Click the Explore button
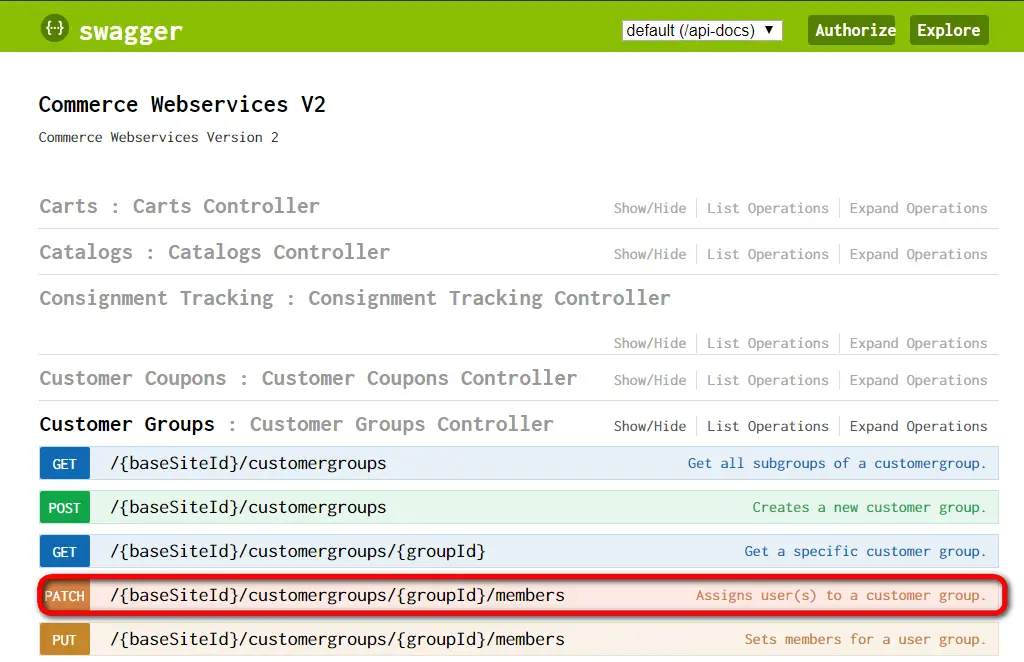The width and height of the screenshot is (1024, 662). coord(949,30)
